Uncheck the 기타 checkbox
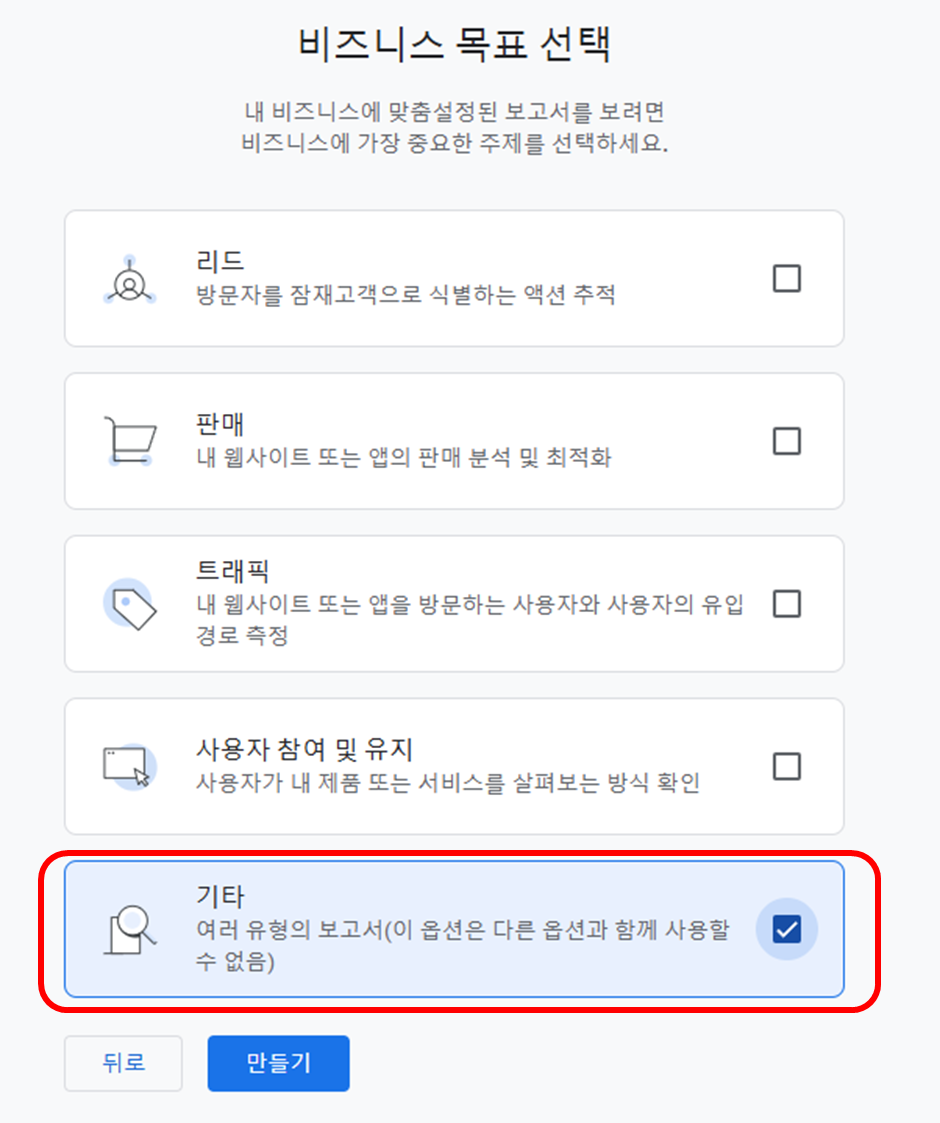 tap(787, 929)
